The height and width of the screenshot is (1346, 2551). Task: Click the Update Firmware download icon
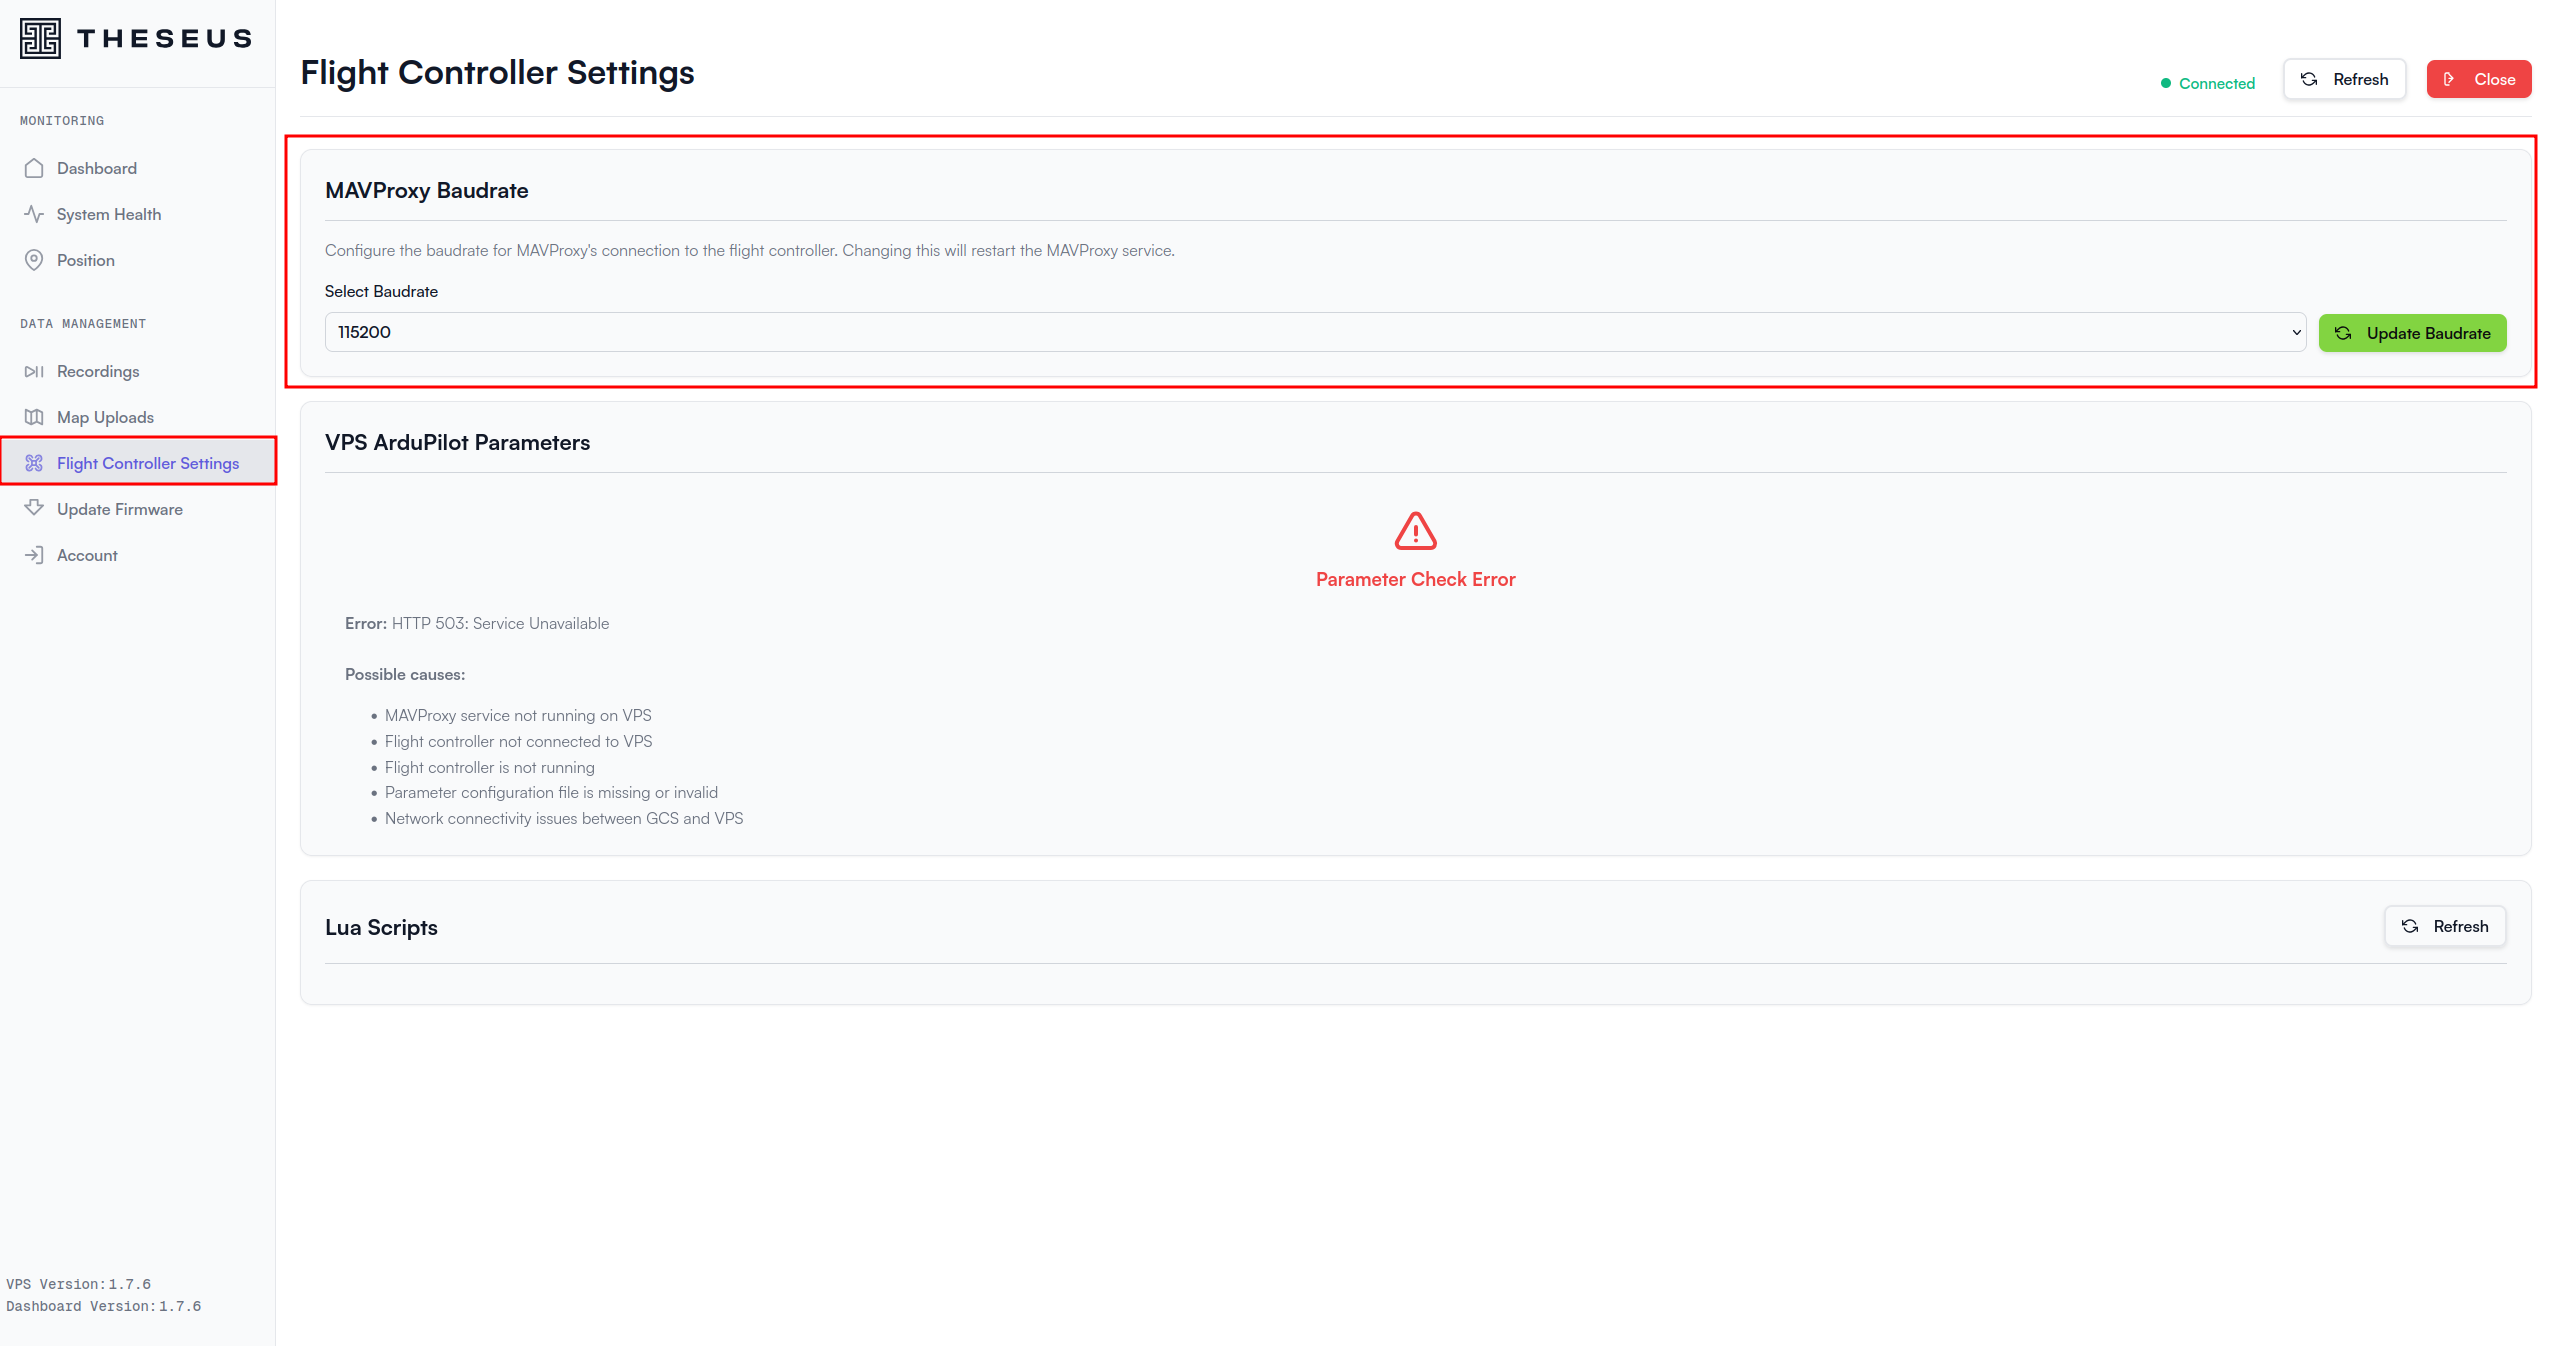click(34, 508)
